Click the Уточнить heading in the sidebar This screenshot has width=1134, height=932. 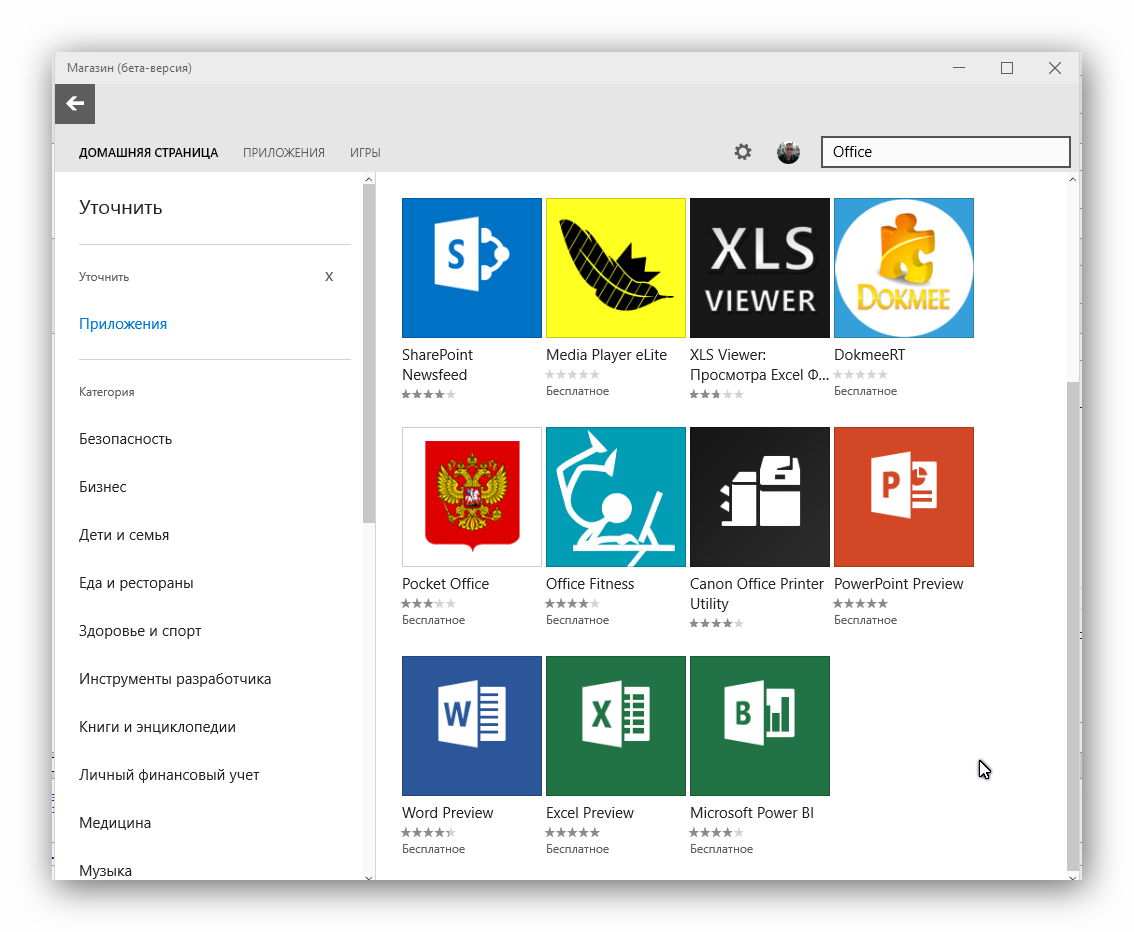121,208
